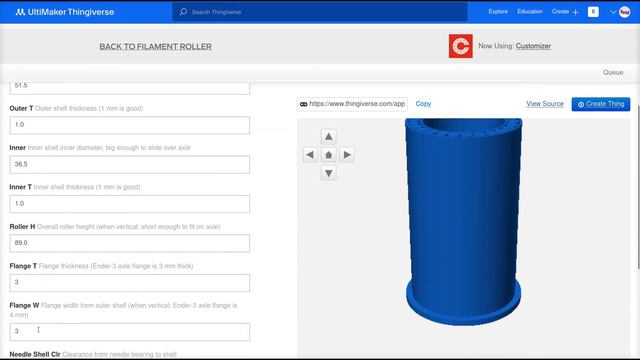This screenshot has width=640, height=360.
Task: Open the Education menu
Action: (530, 11)
